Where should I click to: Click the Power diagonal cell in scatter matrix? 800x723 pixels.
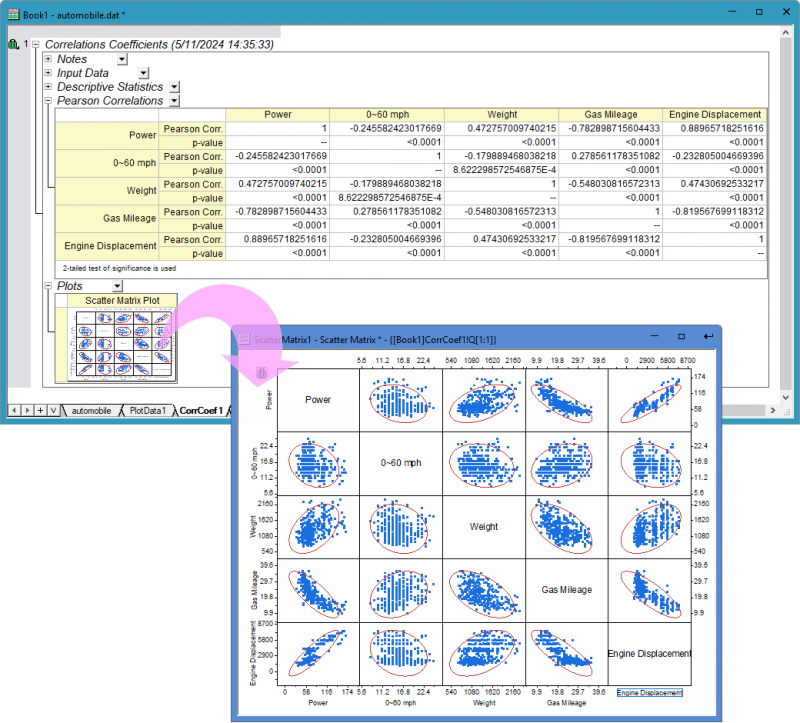point(318,400)
